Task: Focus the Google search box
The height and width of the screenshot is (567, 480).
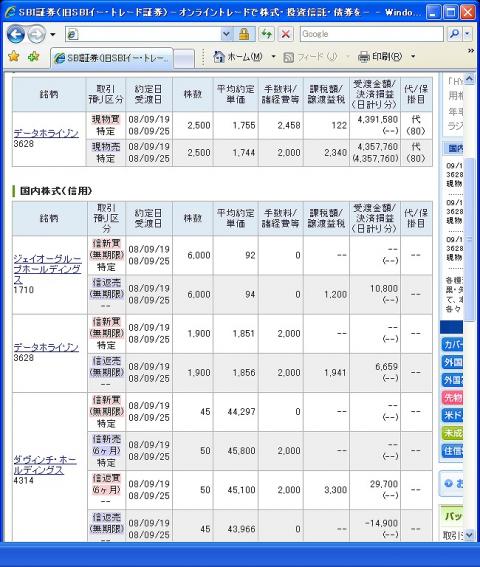Action: tap(371, 34)
